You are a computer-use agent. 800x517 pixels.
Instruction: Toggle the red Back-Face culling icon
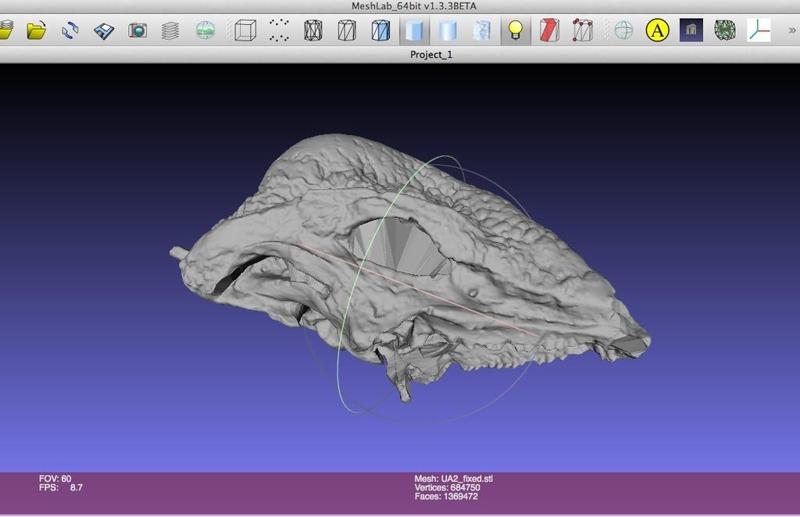(549, 31)
